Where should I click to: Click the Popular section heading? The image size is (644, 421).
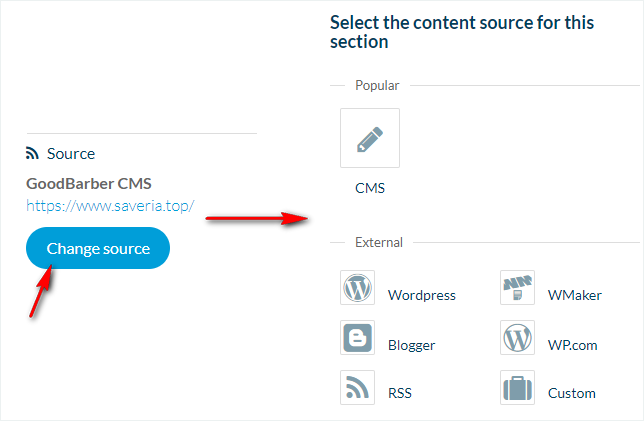pyautogui.click(x=377, y=86)
